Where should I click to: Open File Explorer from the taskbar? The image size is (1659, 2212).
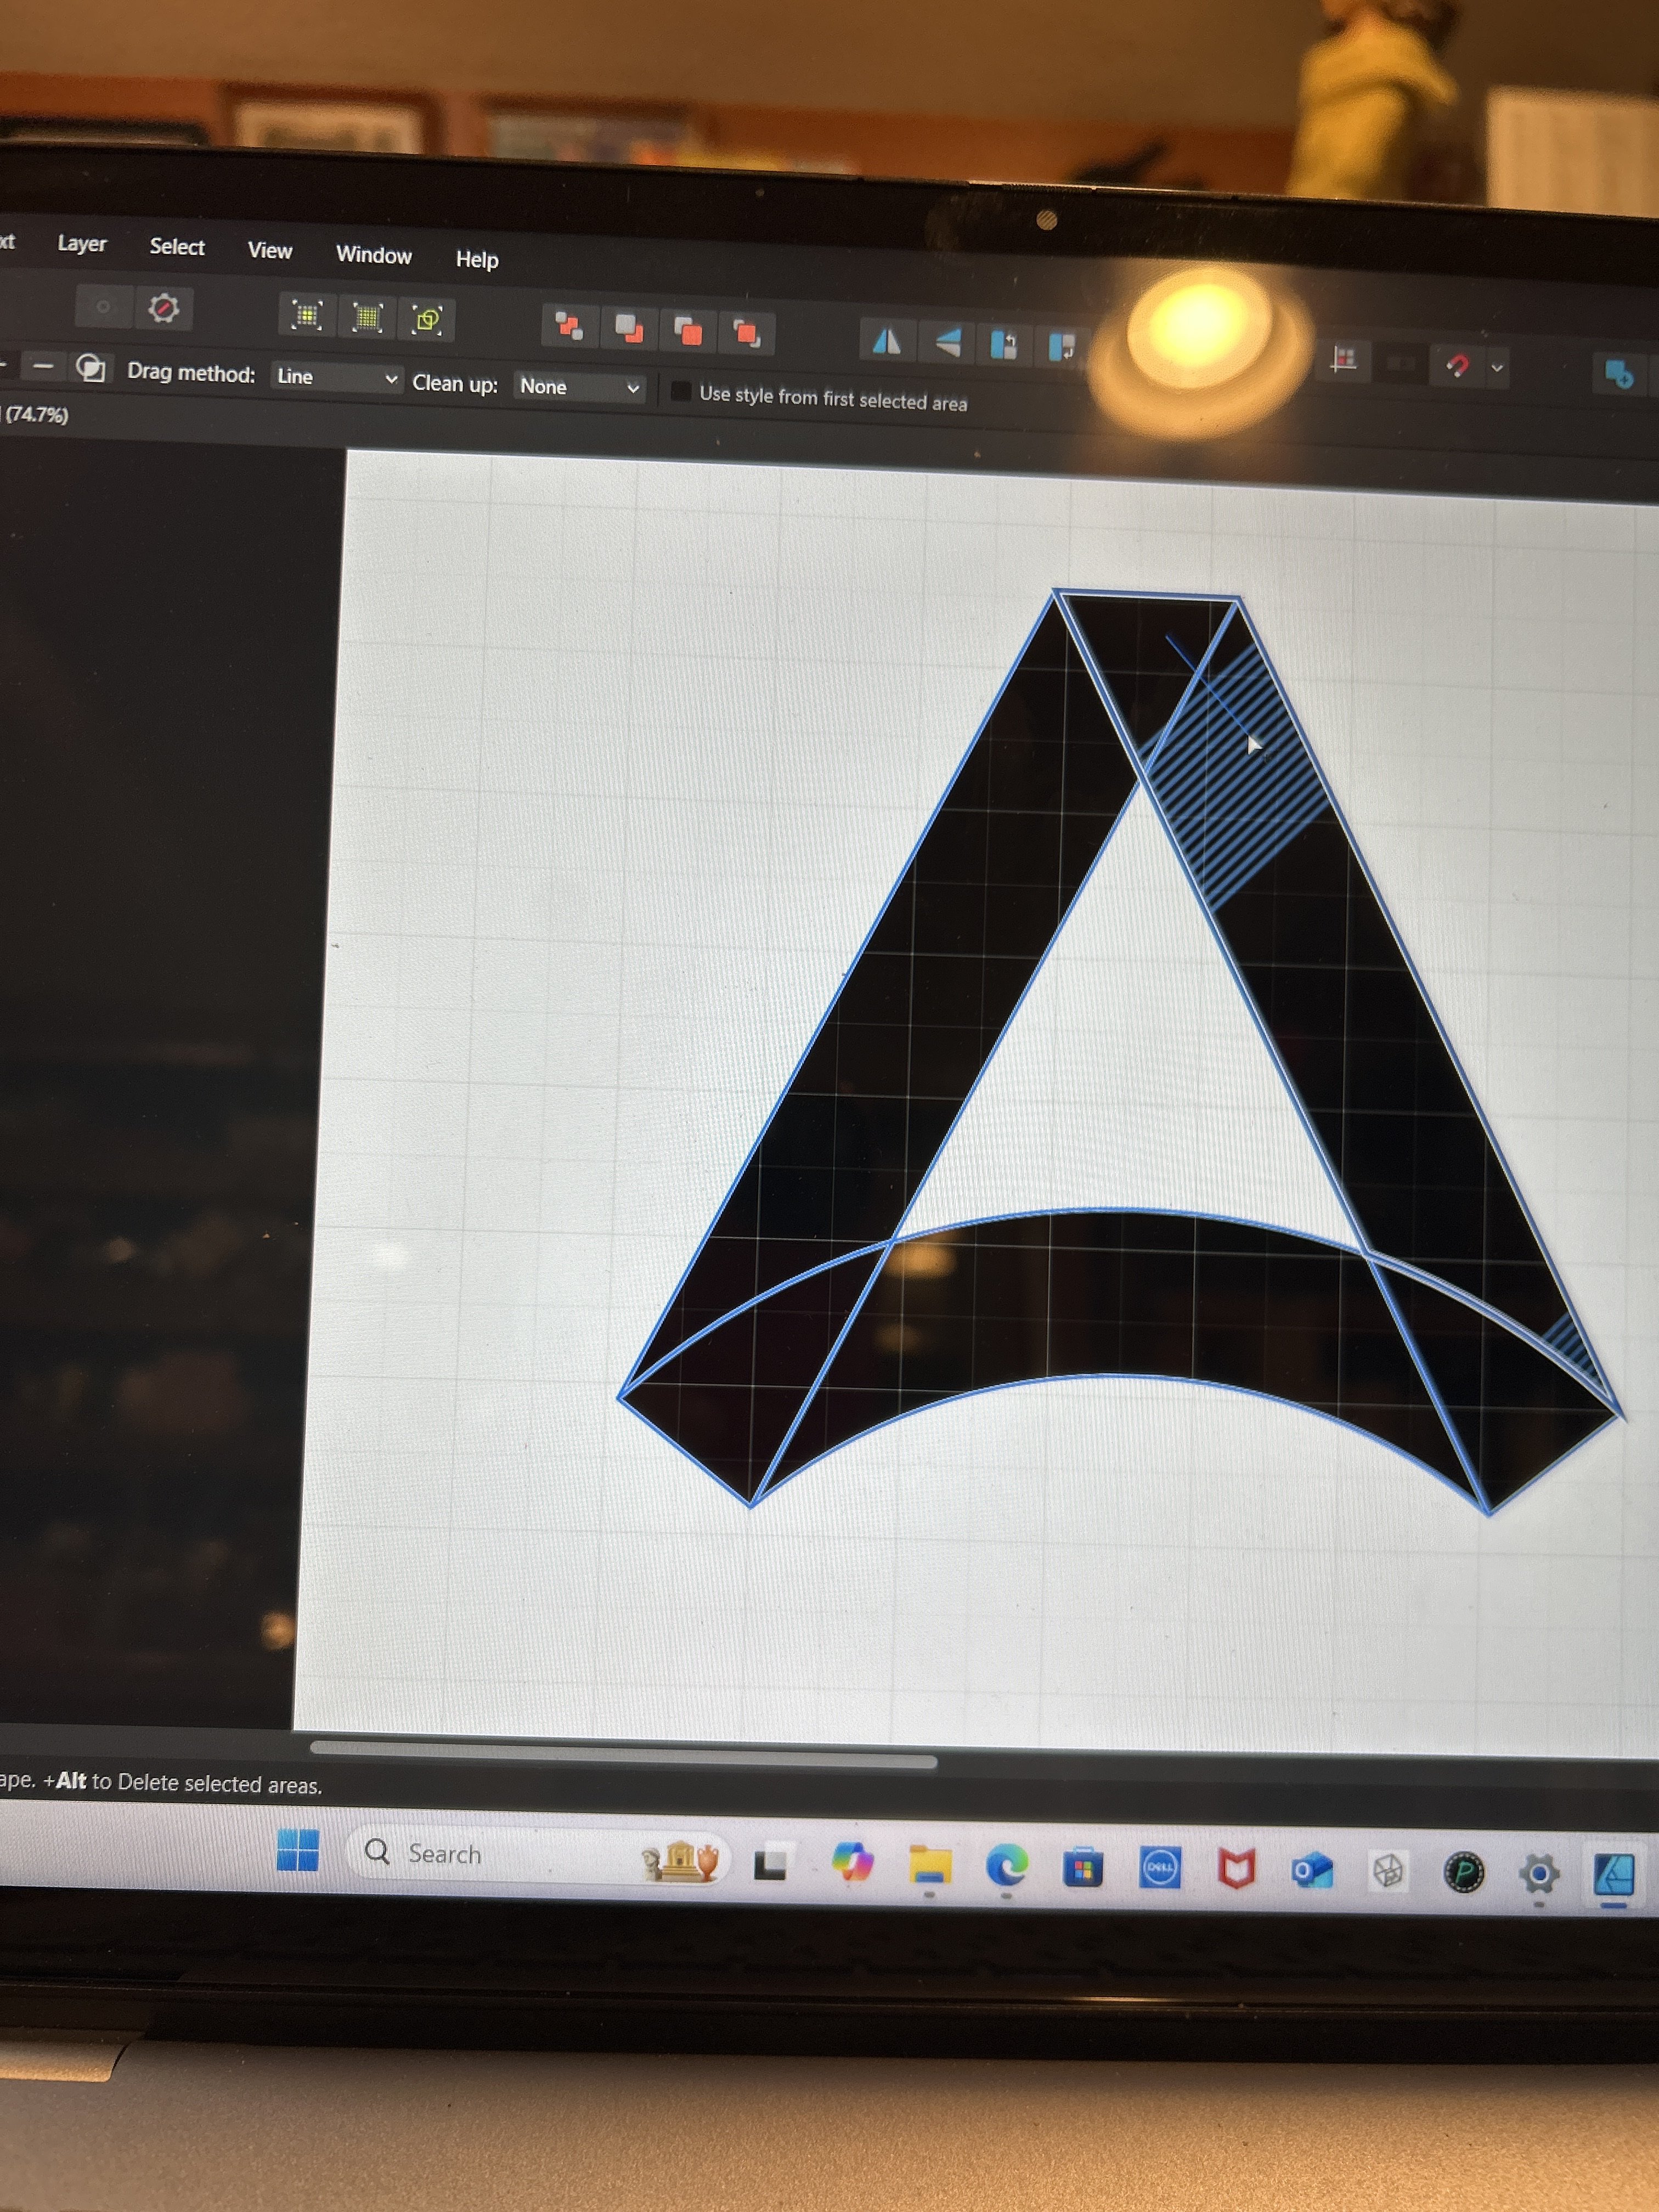click(930, 1866)
